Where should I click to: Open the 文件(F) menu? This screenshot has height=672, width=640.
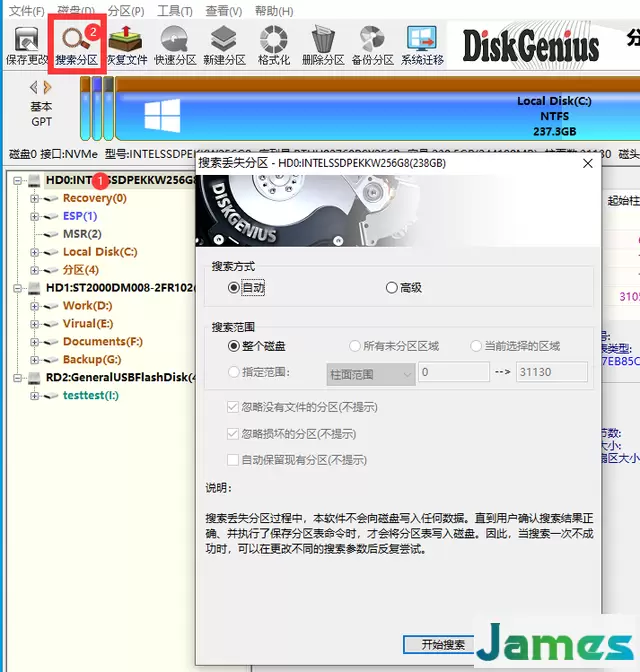27,11
